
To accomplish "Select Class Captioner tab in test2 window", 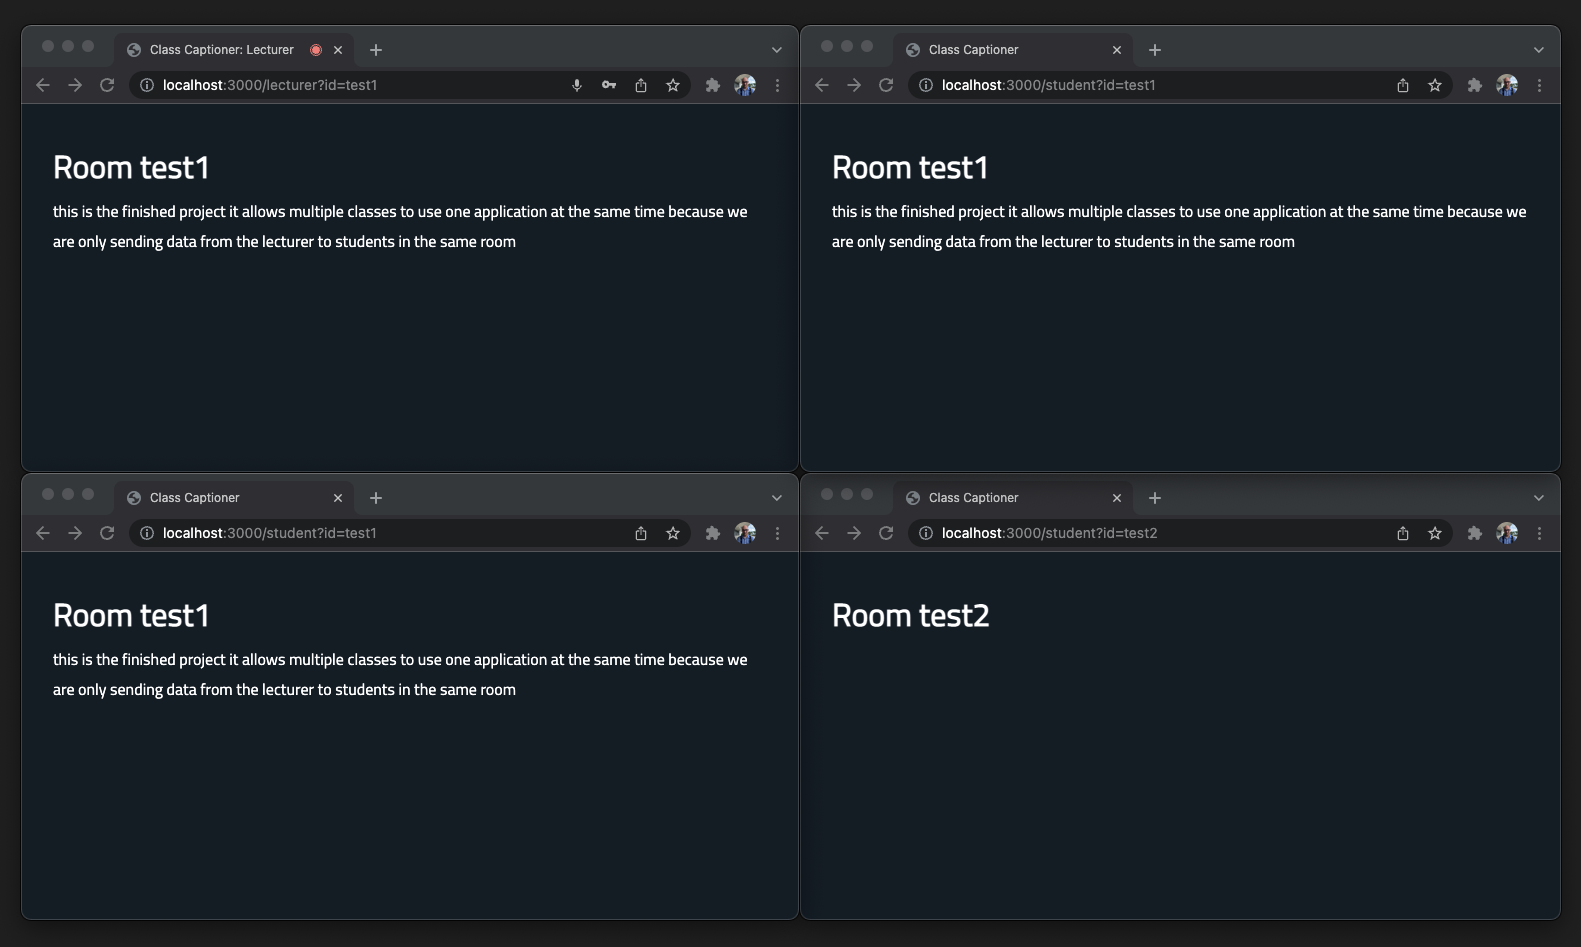I will pyautogui.click(x=1013, y=498).
